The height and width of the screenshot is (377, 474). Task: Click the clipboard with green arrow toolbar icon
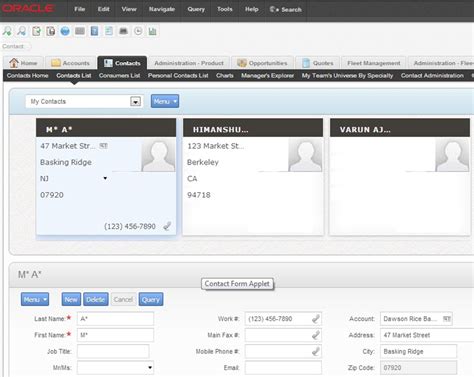click(36, 31)
